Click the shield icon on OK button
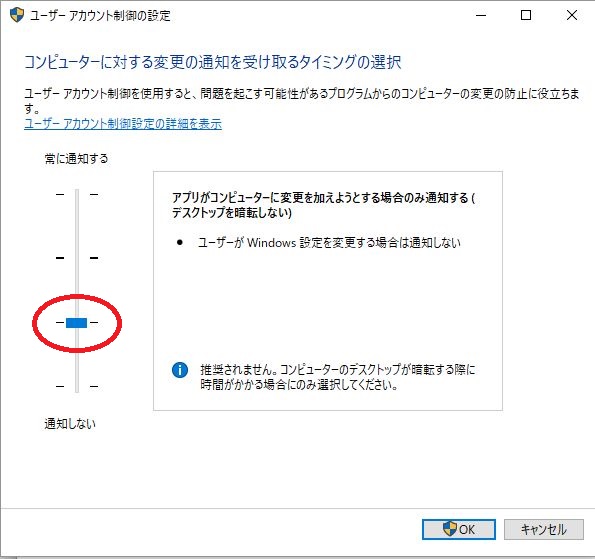 click(450, 529)
